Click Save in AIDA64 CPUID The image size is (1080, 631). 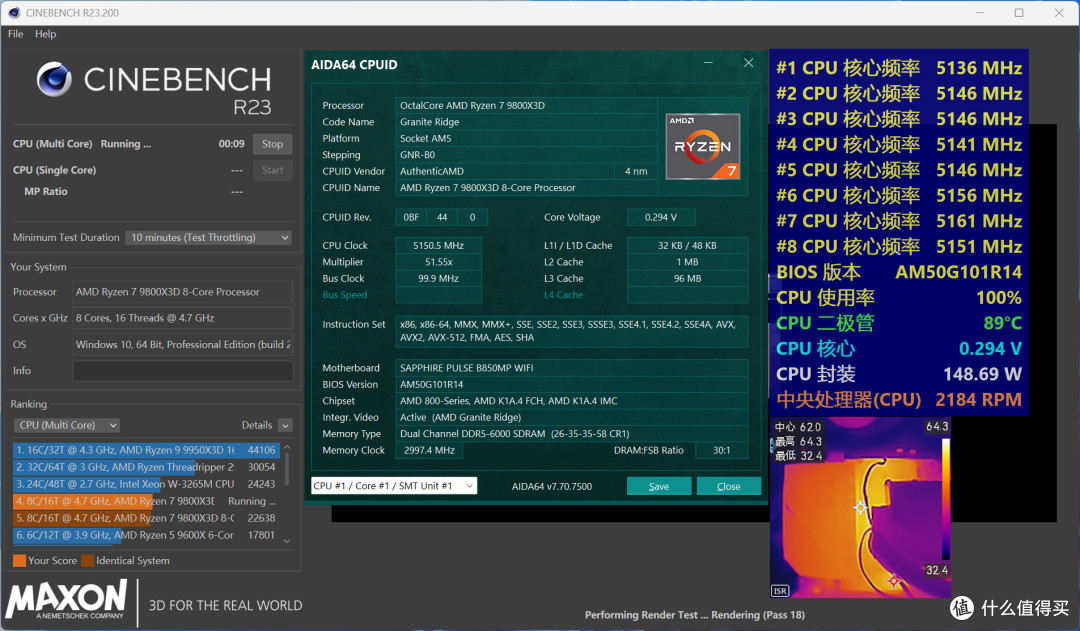point(658,486)
